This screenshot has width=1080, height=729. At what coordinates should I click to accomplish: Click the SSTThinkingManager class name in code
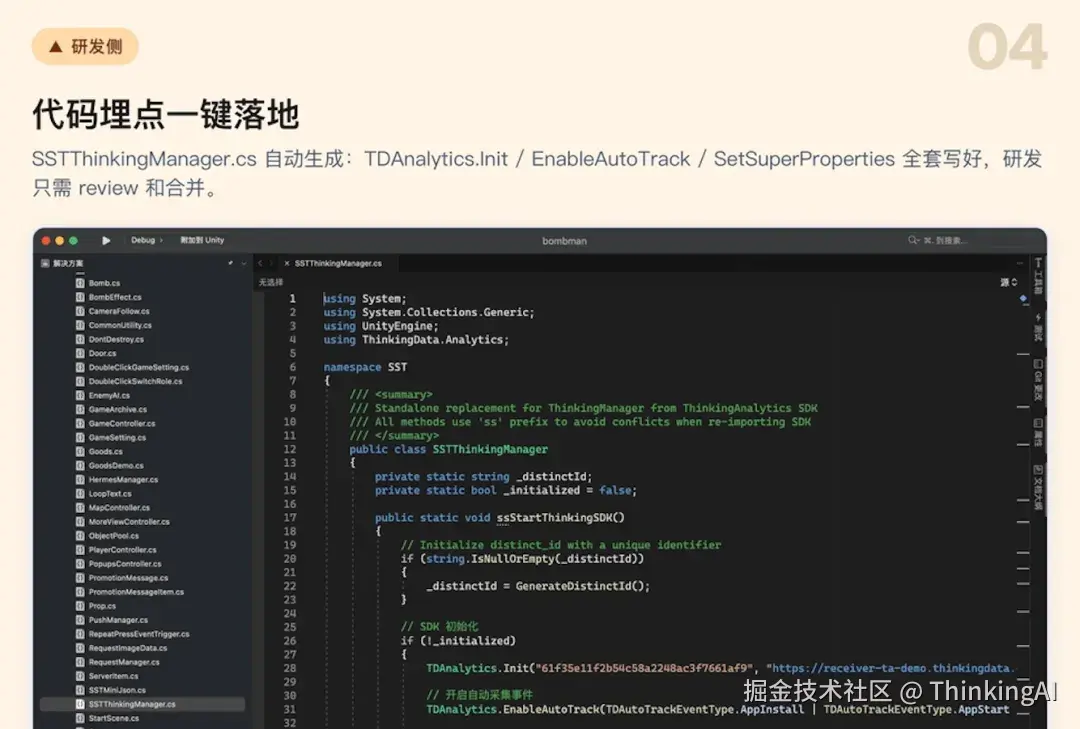tap(490, 449)
